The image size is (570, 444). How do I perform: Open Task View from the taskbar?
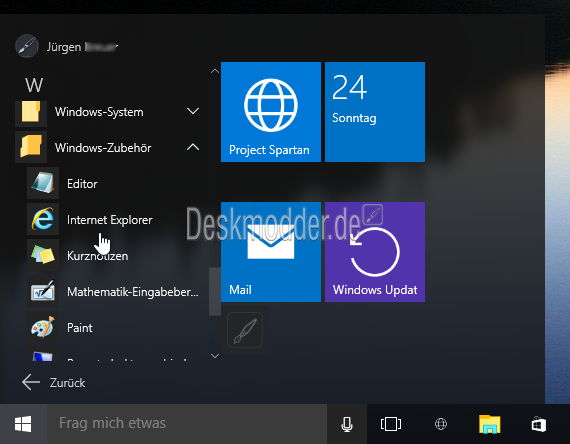point(391,424)
